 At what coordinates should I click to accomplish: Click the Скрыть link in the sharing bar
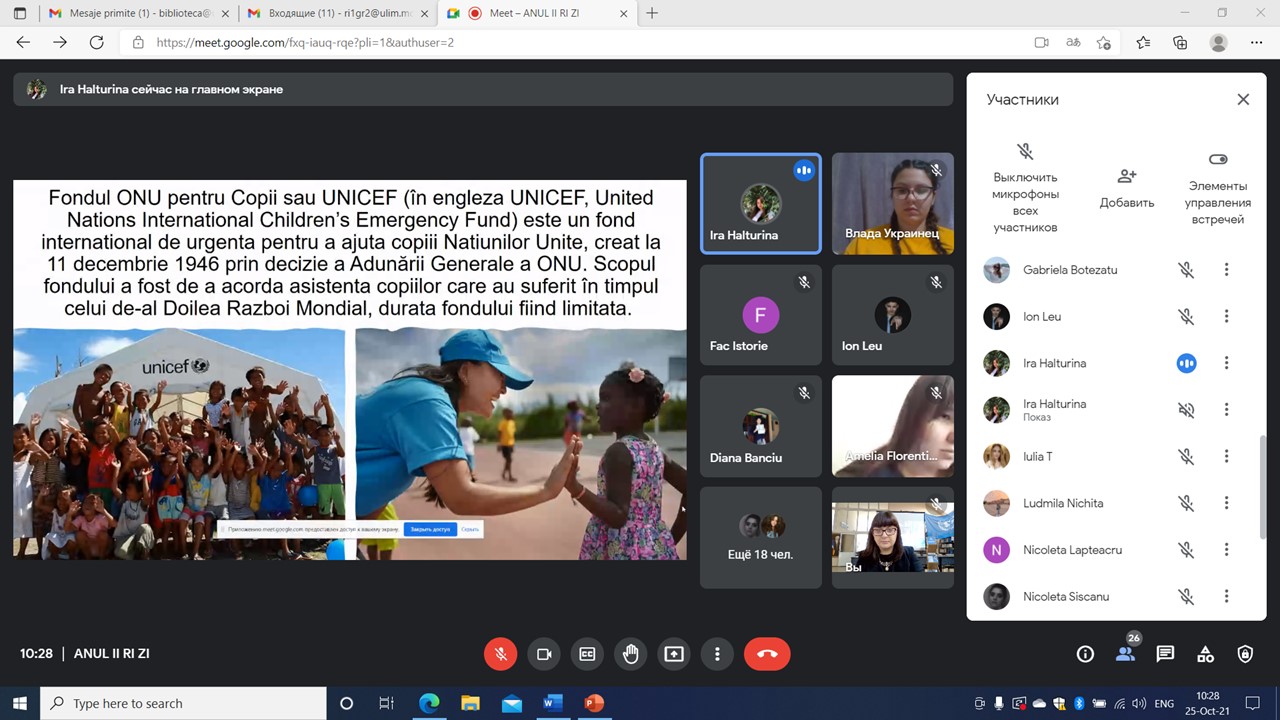(x=470, y=529)
